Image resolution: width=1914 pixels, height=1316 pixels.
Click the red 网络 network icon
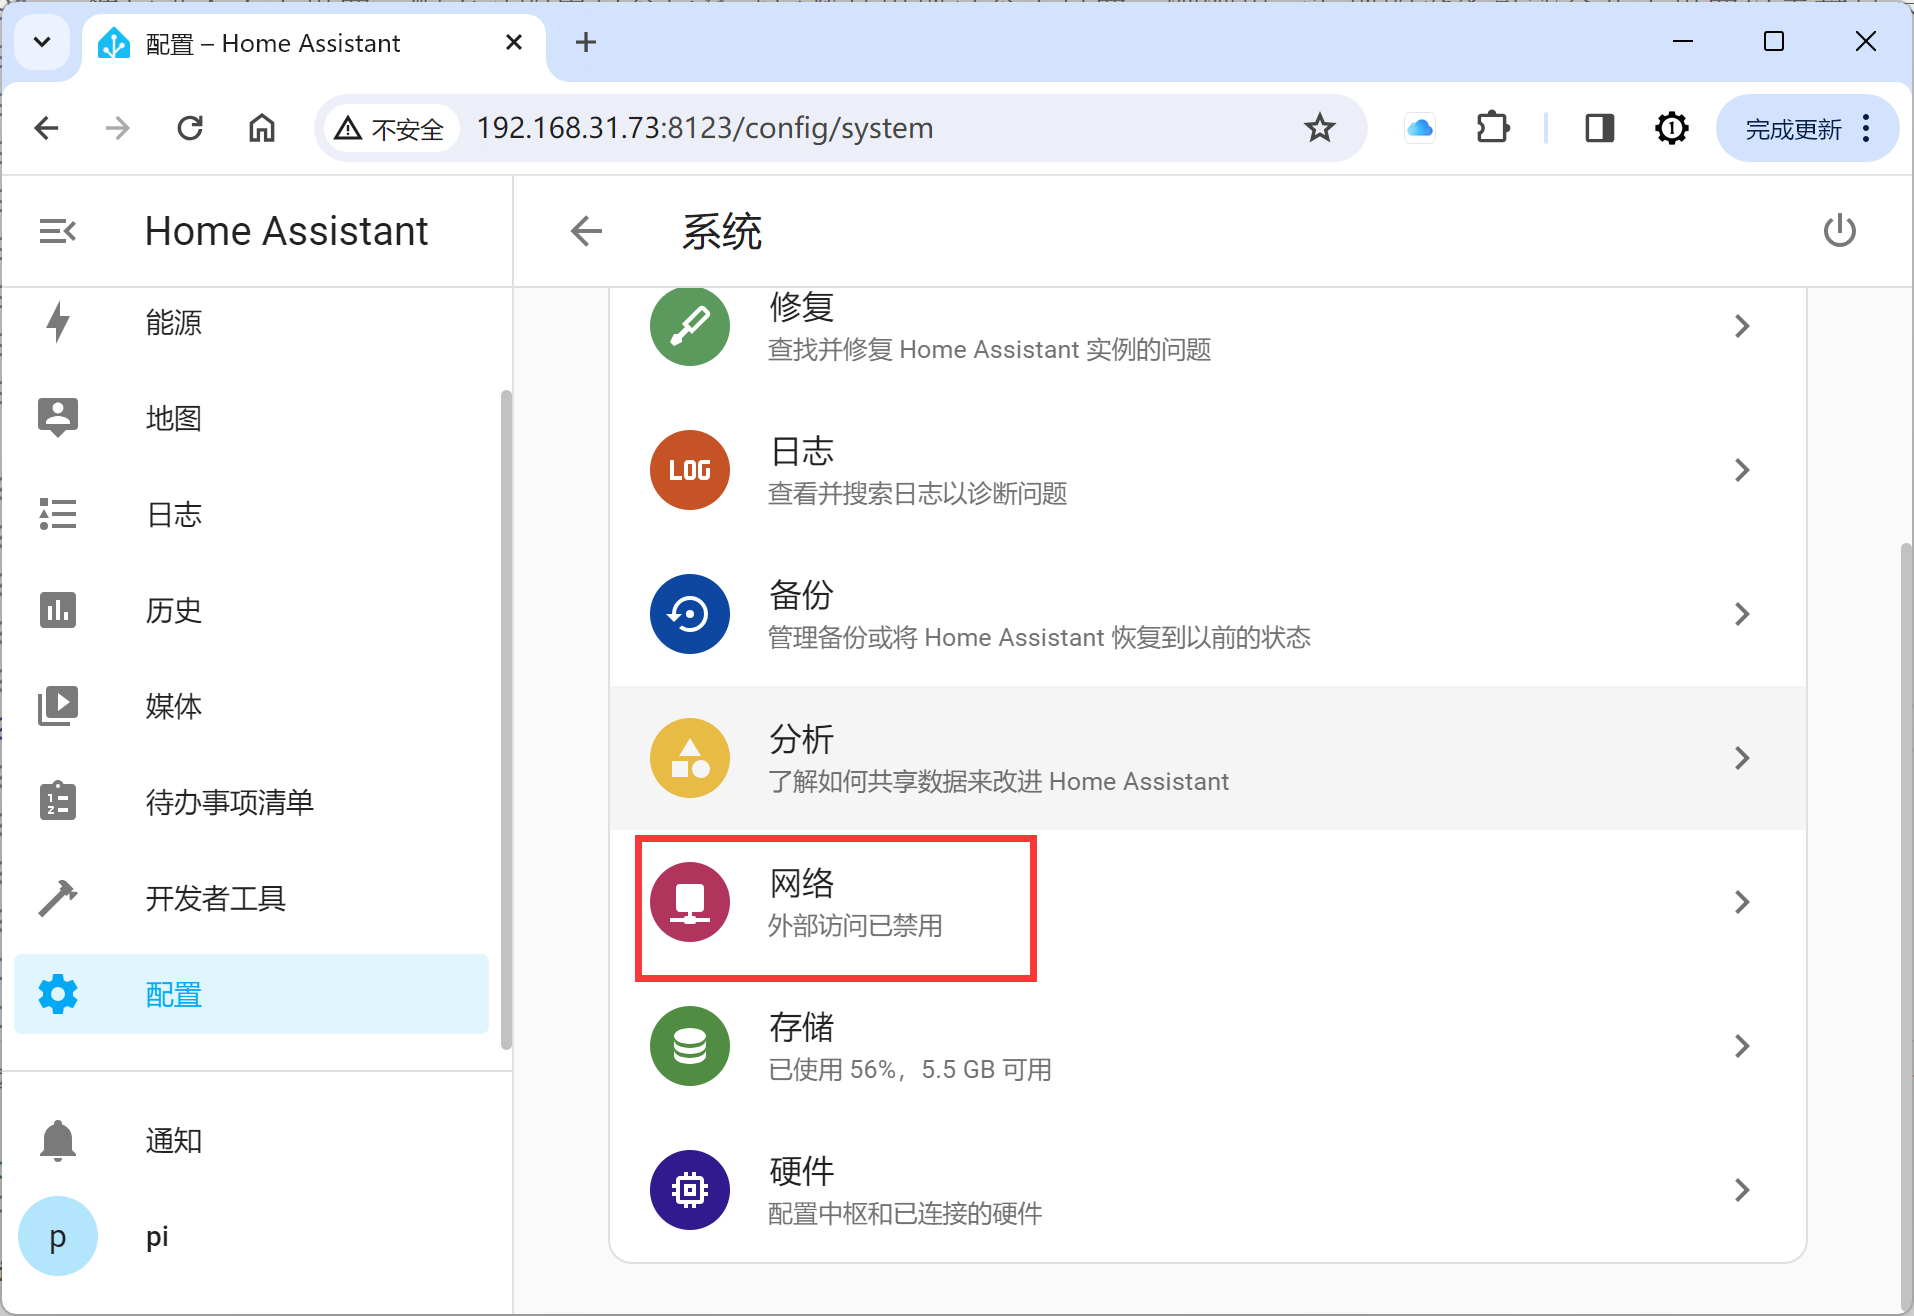(x=690, y=902)
